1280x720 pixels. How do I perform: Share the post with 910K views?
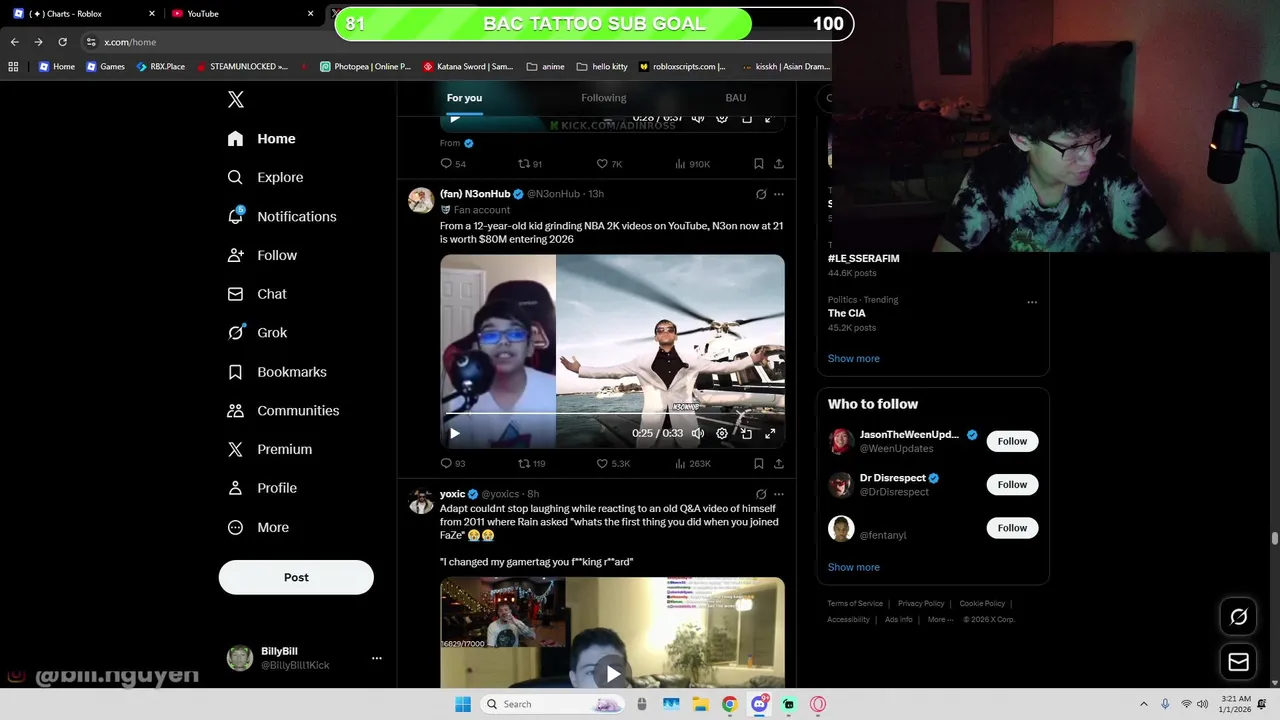click(779, 164)
